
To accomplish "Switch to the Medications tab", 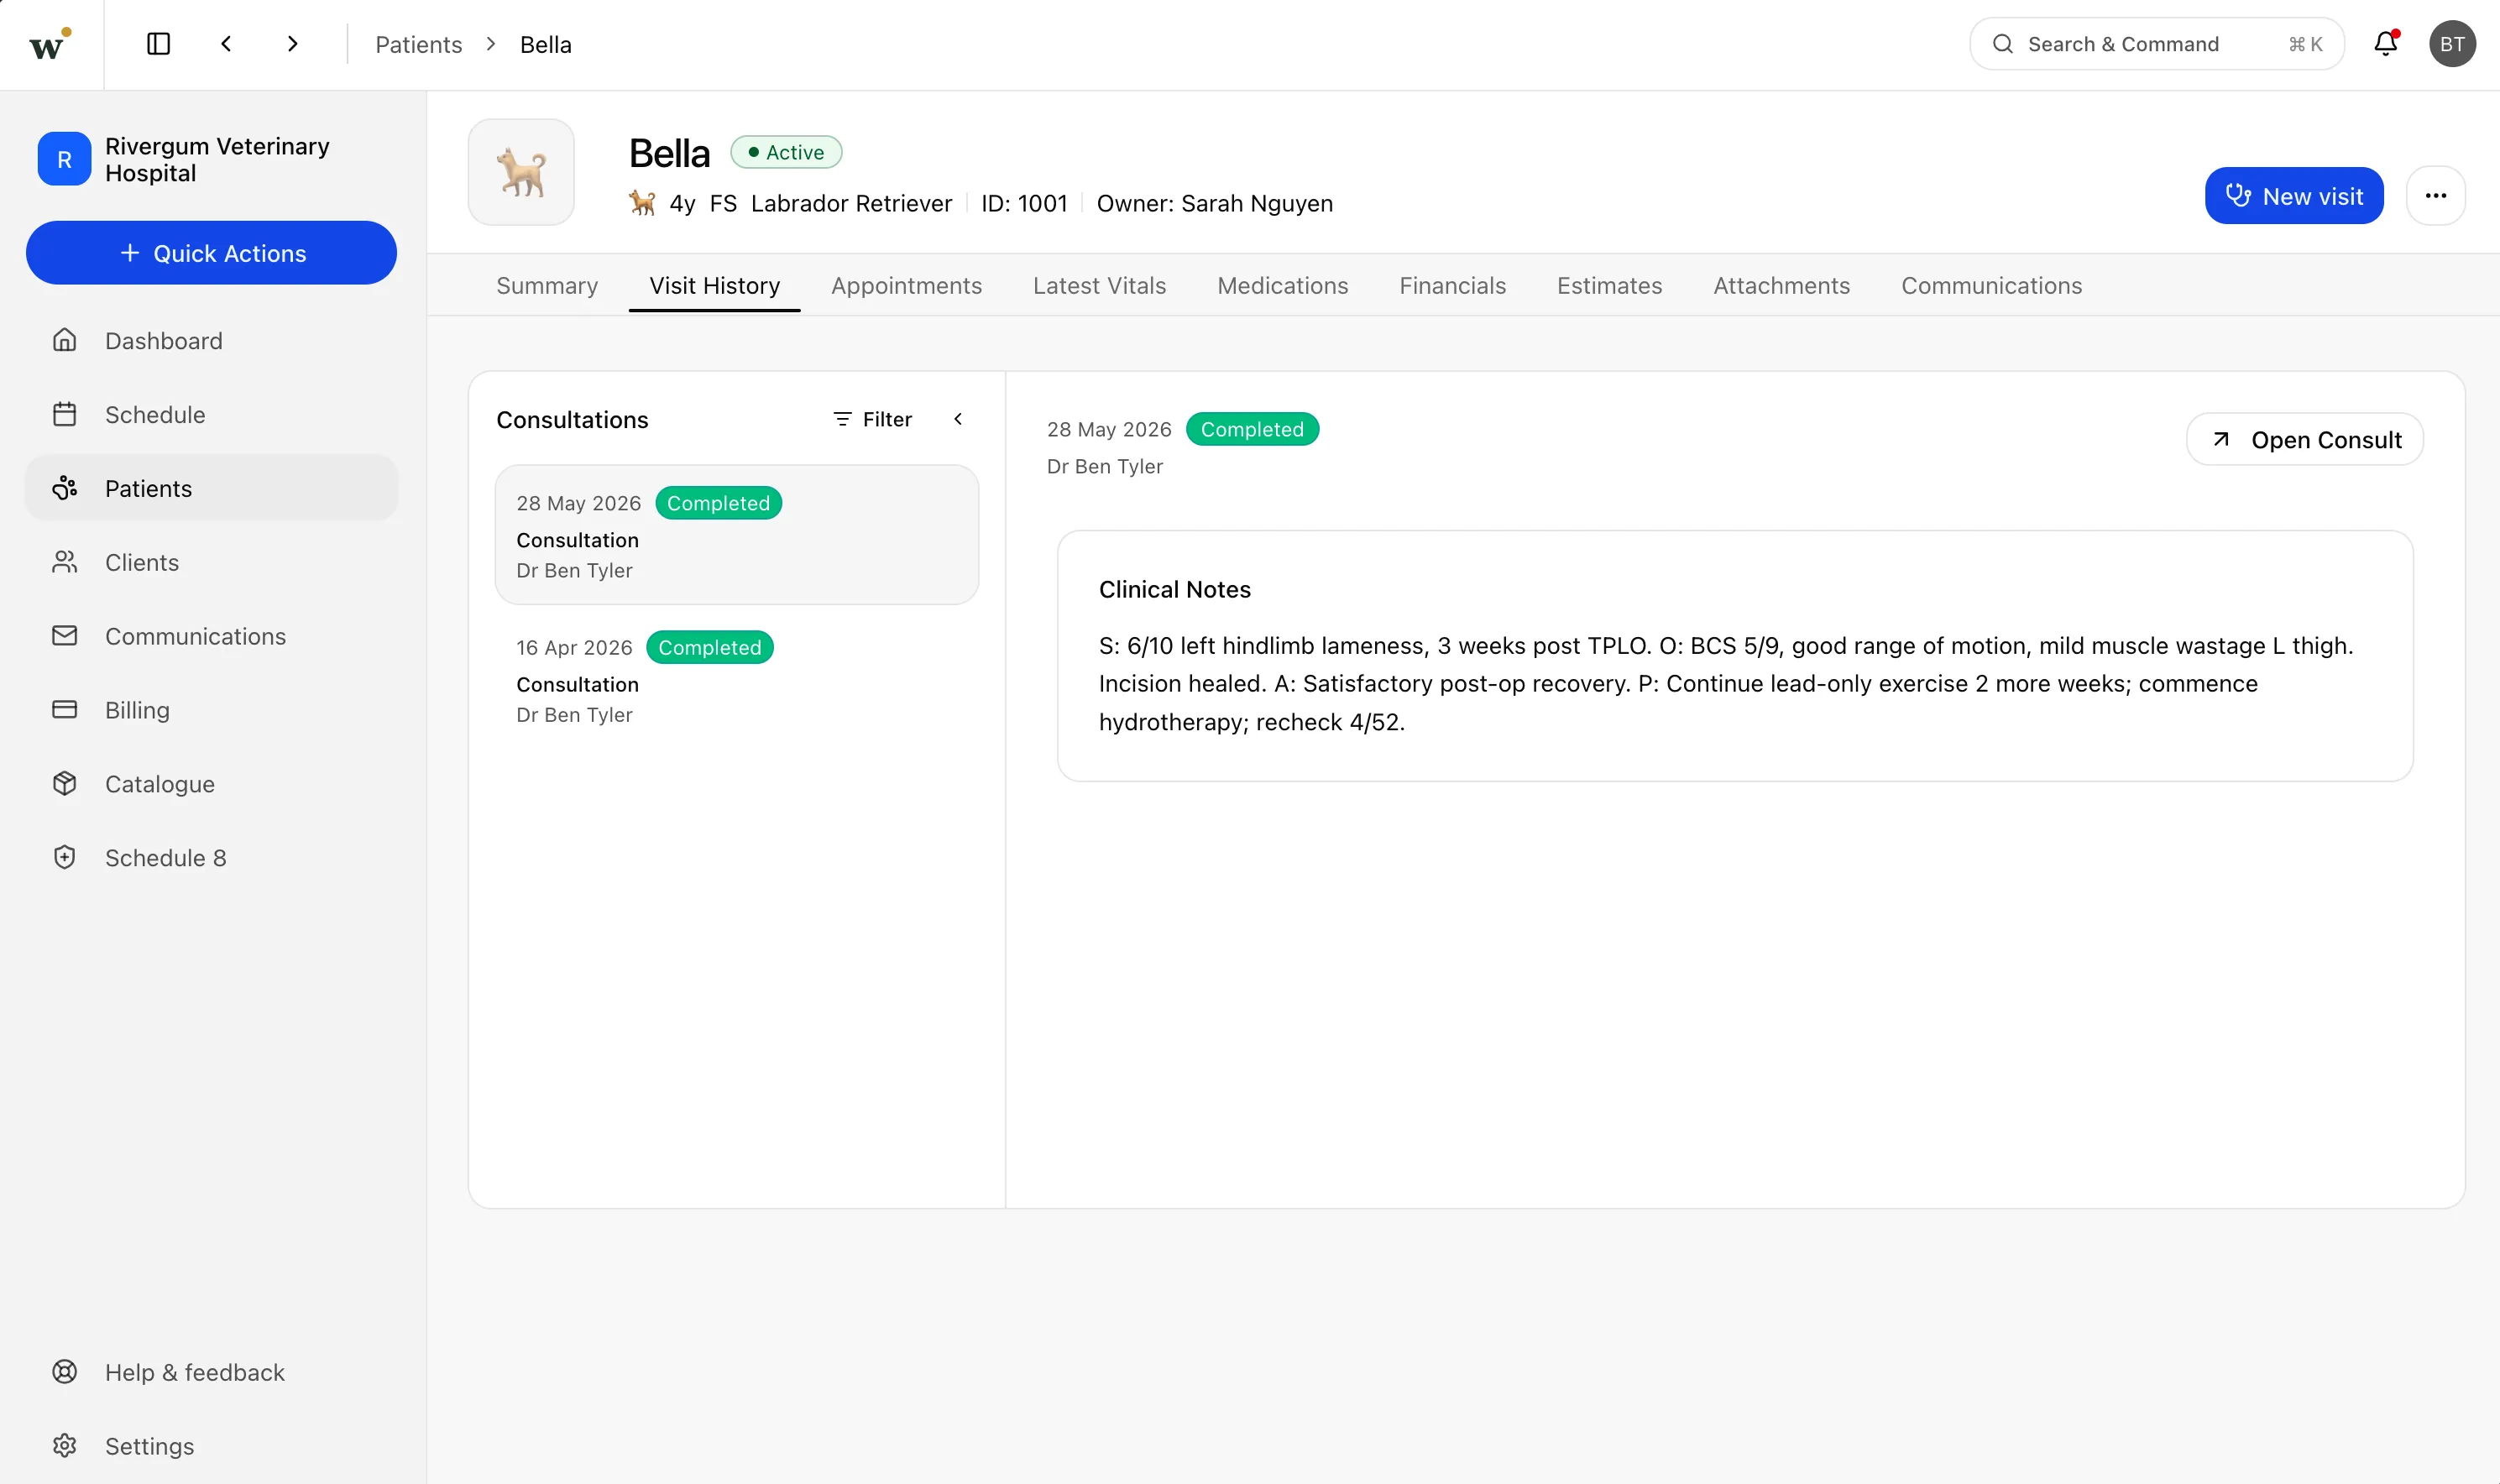I will (x=1282, y=286).
